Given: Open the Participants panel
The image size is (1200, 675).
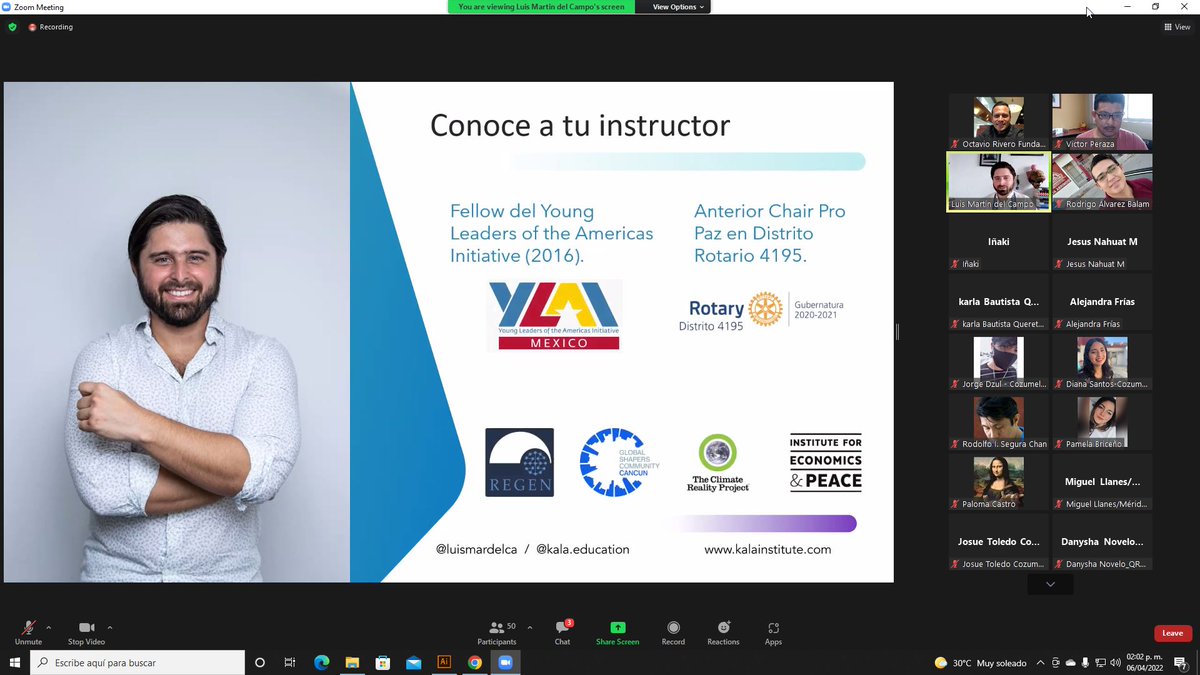Looking at the screenshot, I should tap(496, 632).
